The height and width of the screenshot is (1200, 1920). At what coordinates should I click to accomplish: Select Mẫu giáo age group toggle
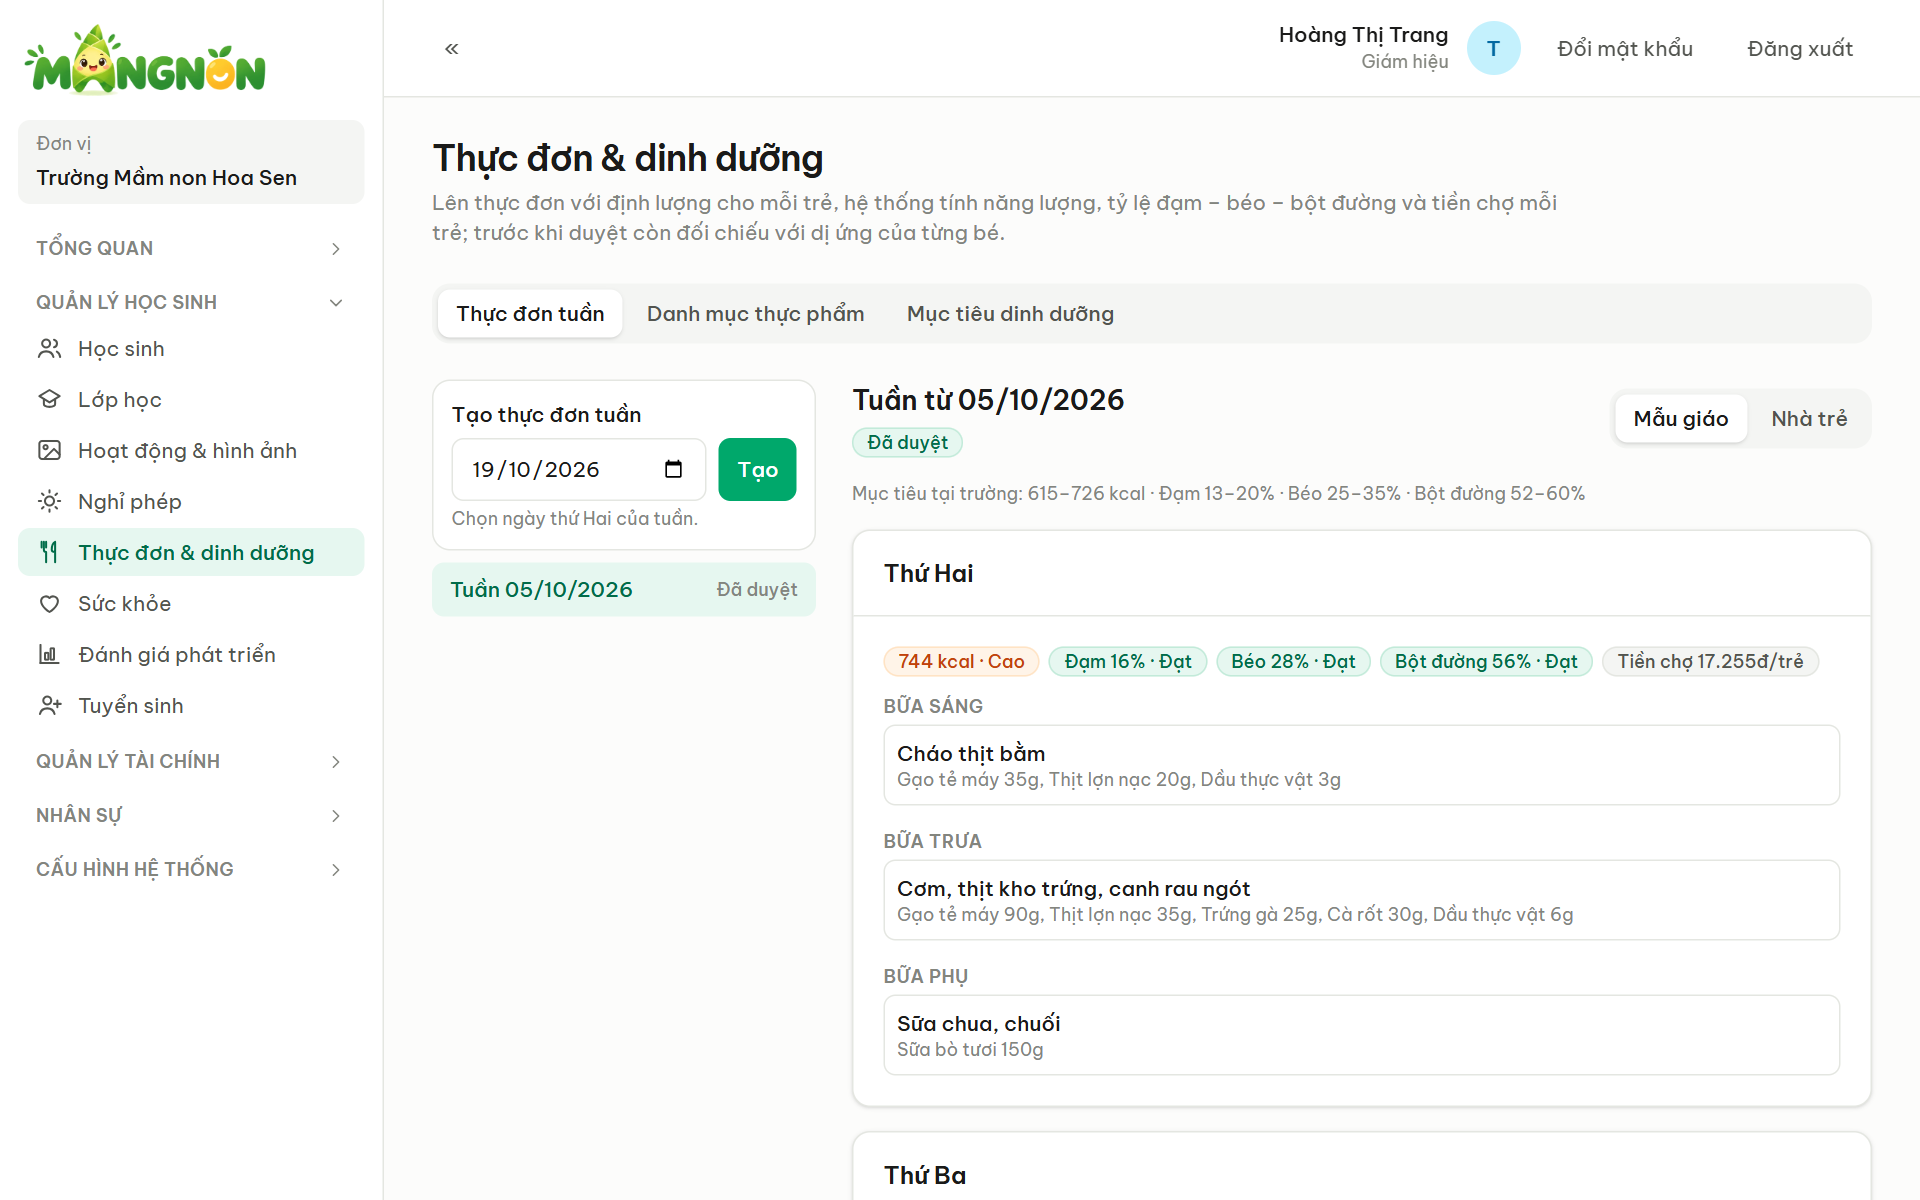click(x=1681, y=418)
